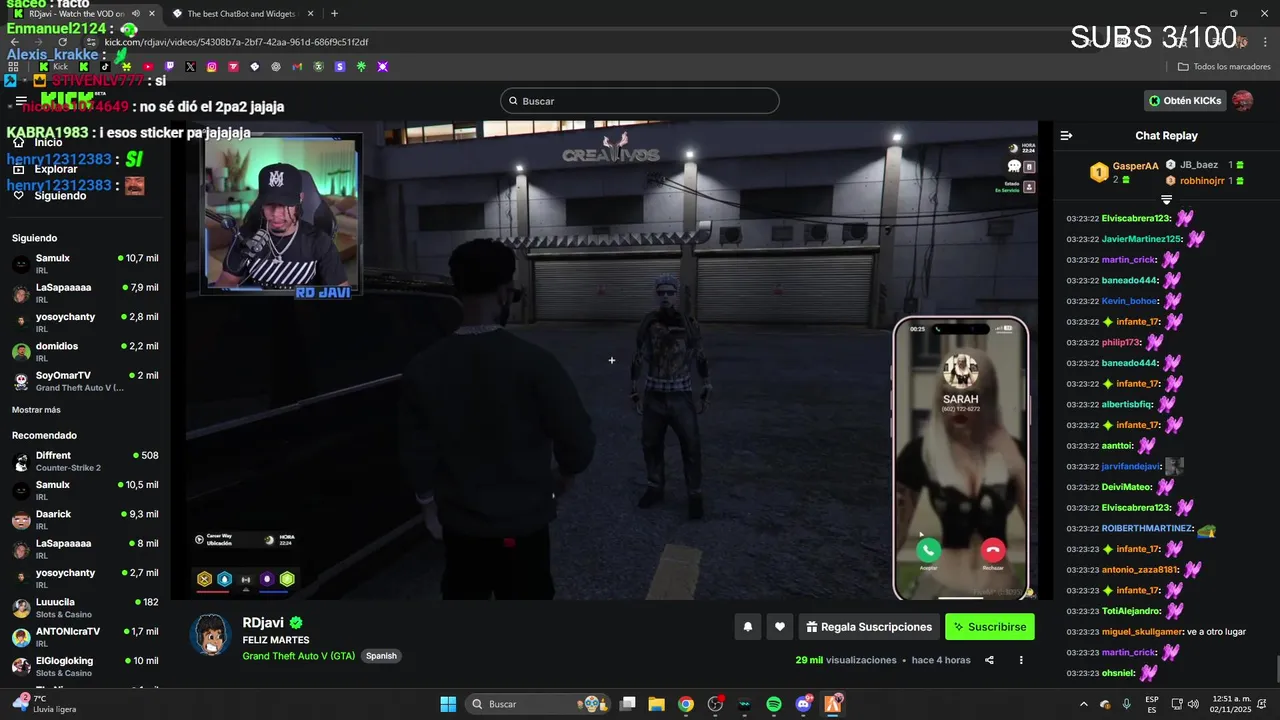Open Luuucila Slots & Casino channel
Viewport: 1280px width, 720px height.
85,608
